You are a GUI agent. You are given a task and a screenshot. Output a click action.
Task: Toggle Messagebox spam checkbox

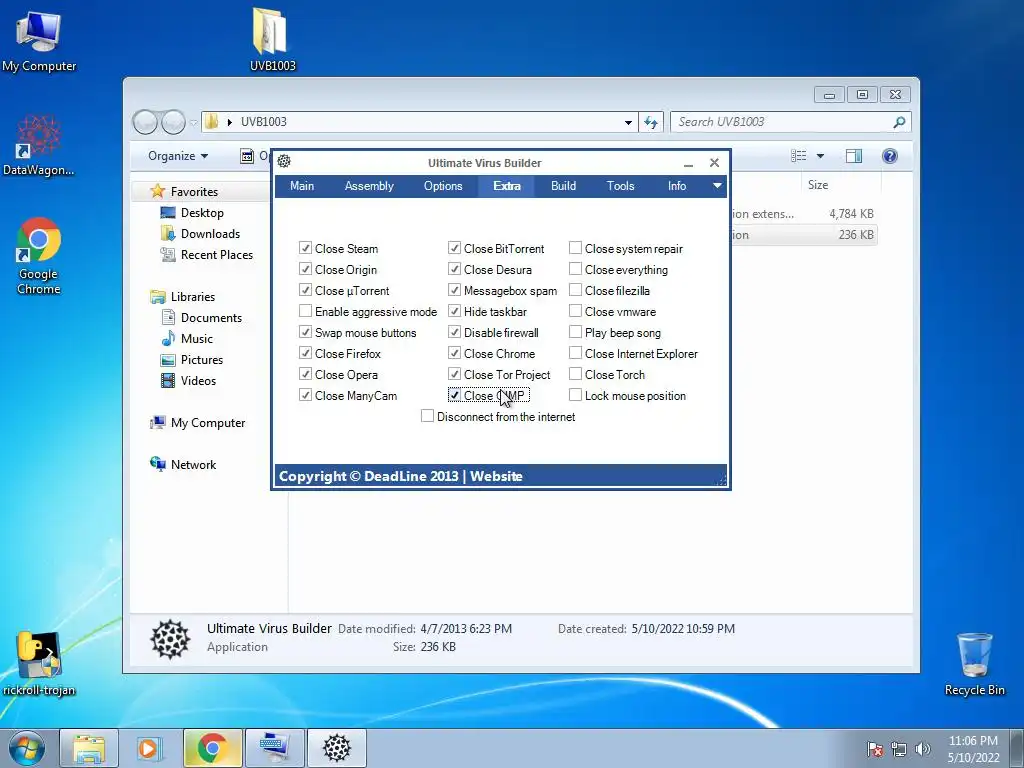click(454, 290)
